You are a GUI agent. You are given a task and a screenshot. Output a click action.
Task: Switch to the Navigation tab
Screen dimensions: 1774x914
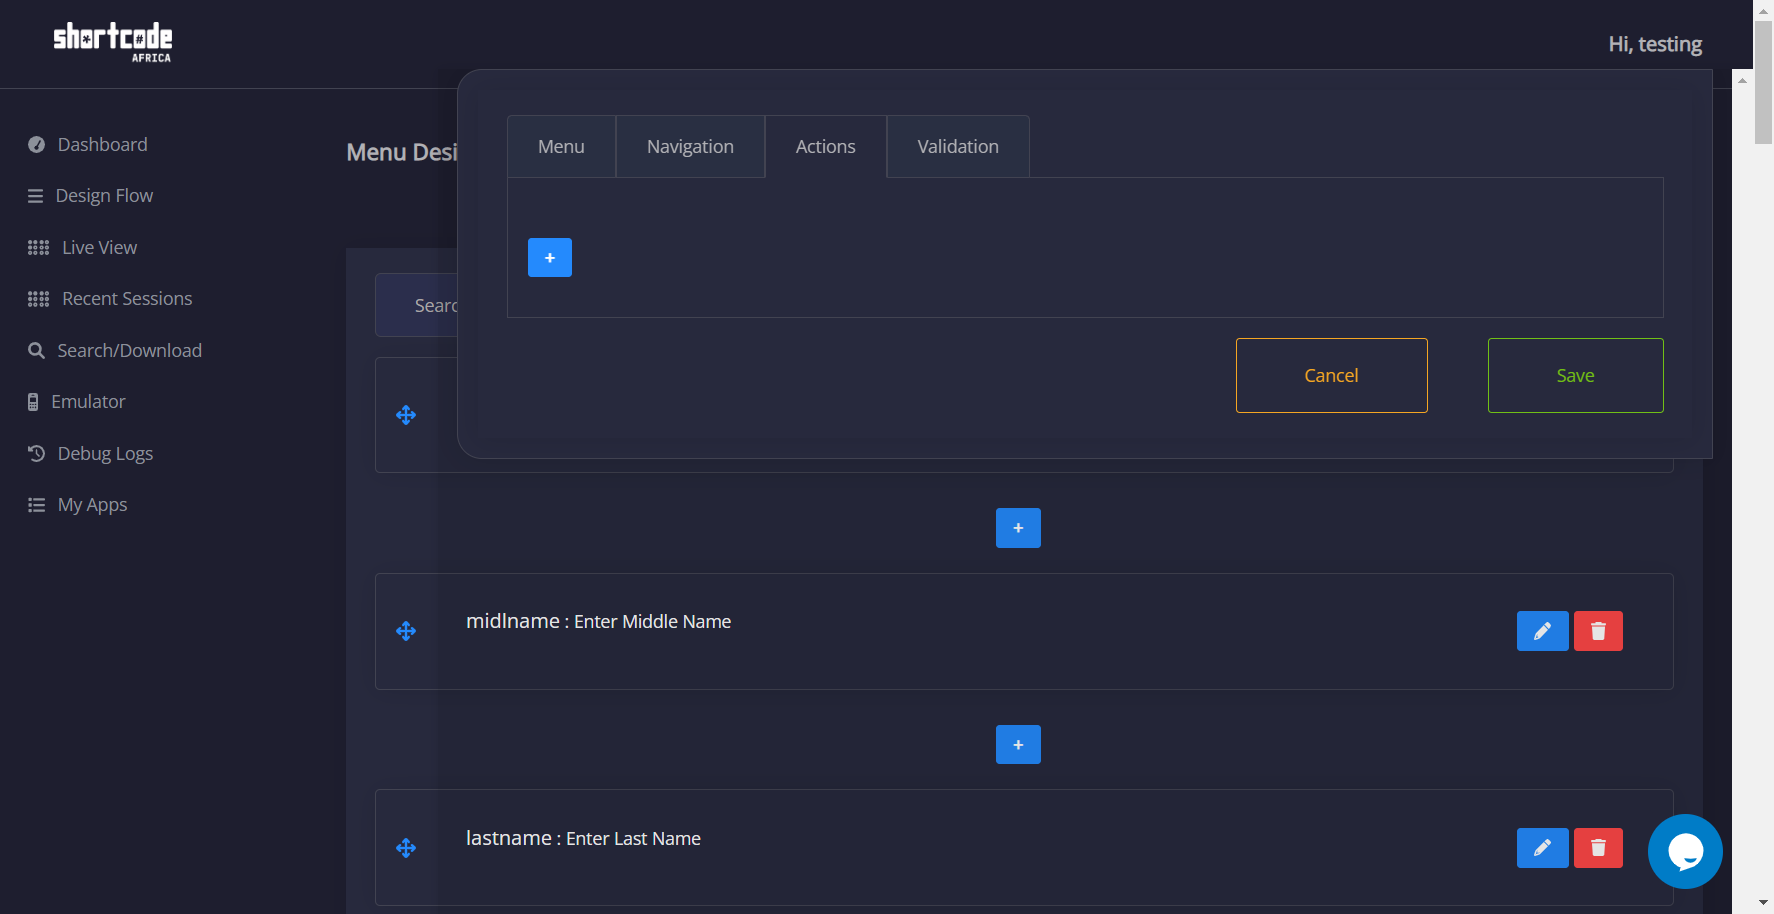coord(690,147)
